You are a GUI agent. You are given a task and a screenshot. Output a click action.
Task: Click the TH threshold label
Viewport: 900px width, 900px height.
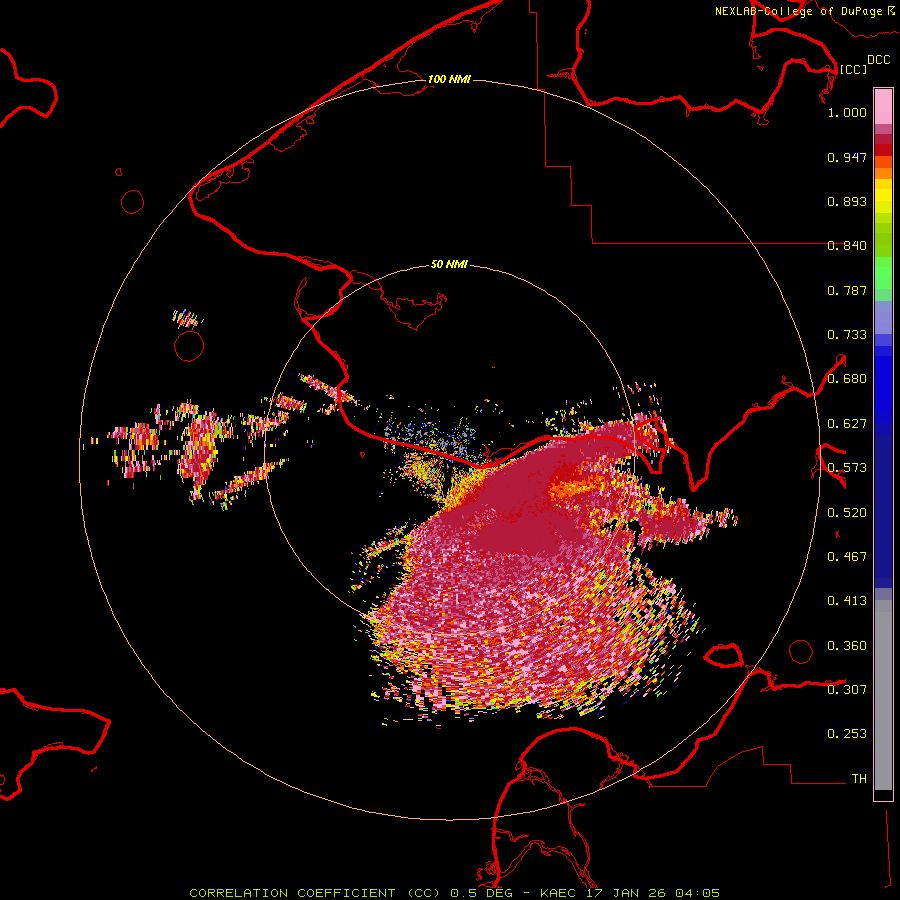pos(859,779)
